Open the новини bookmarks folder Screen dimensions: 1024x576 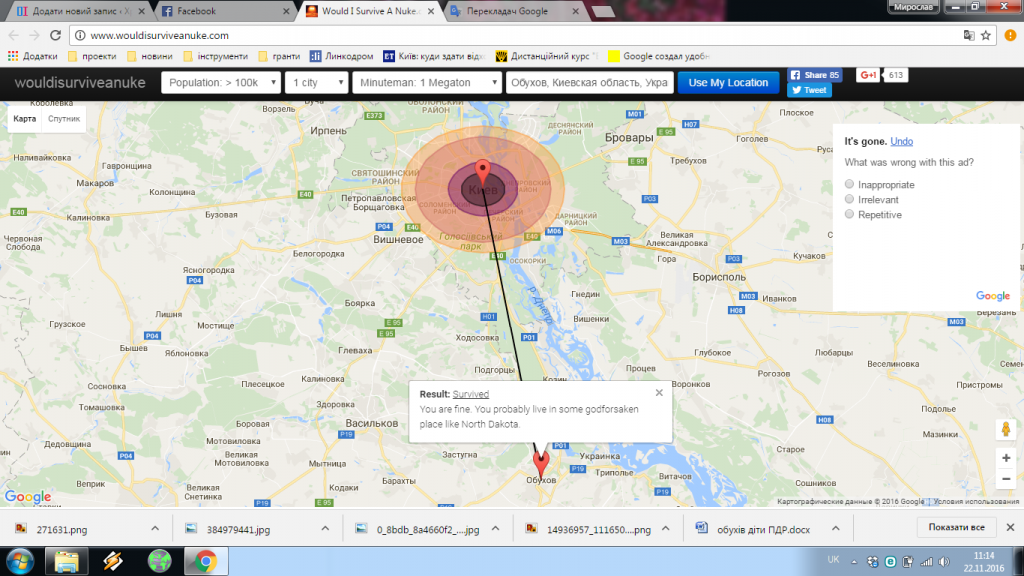click(150, 56)
